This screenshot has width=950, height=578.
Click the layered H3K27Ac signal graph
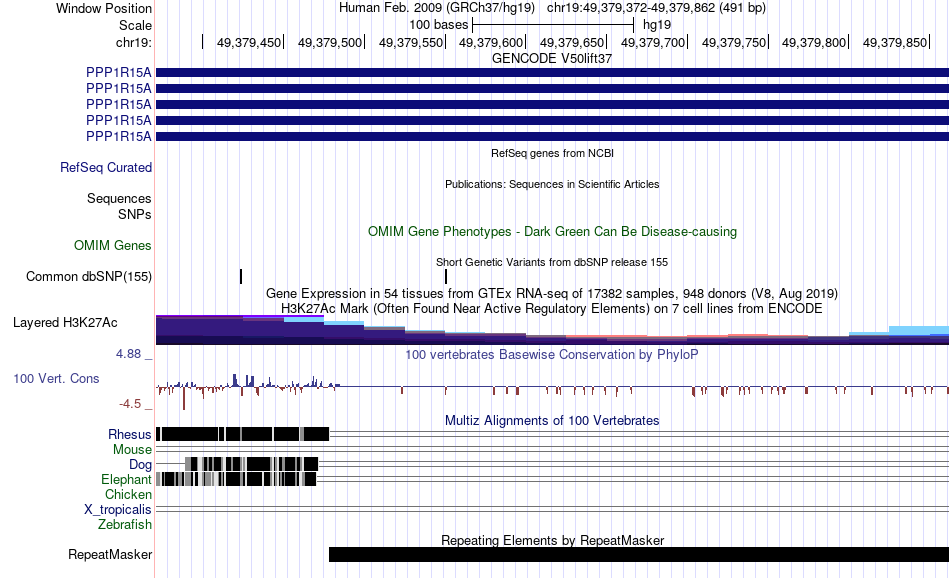[552, 330]
